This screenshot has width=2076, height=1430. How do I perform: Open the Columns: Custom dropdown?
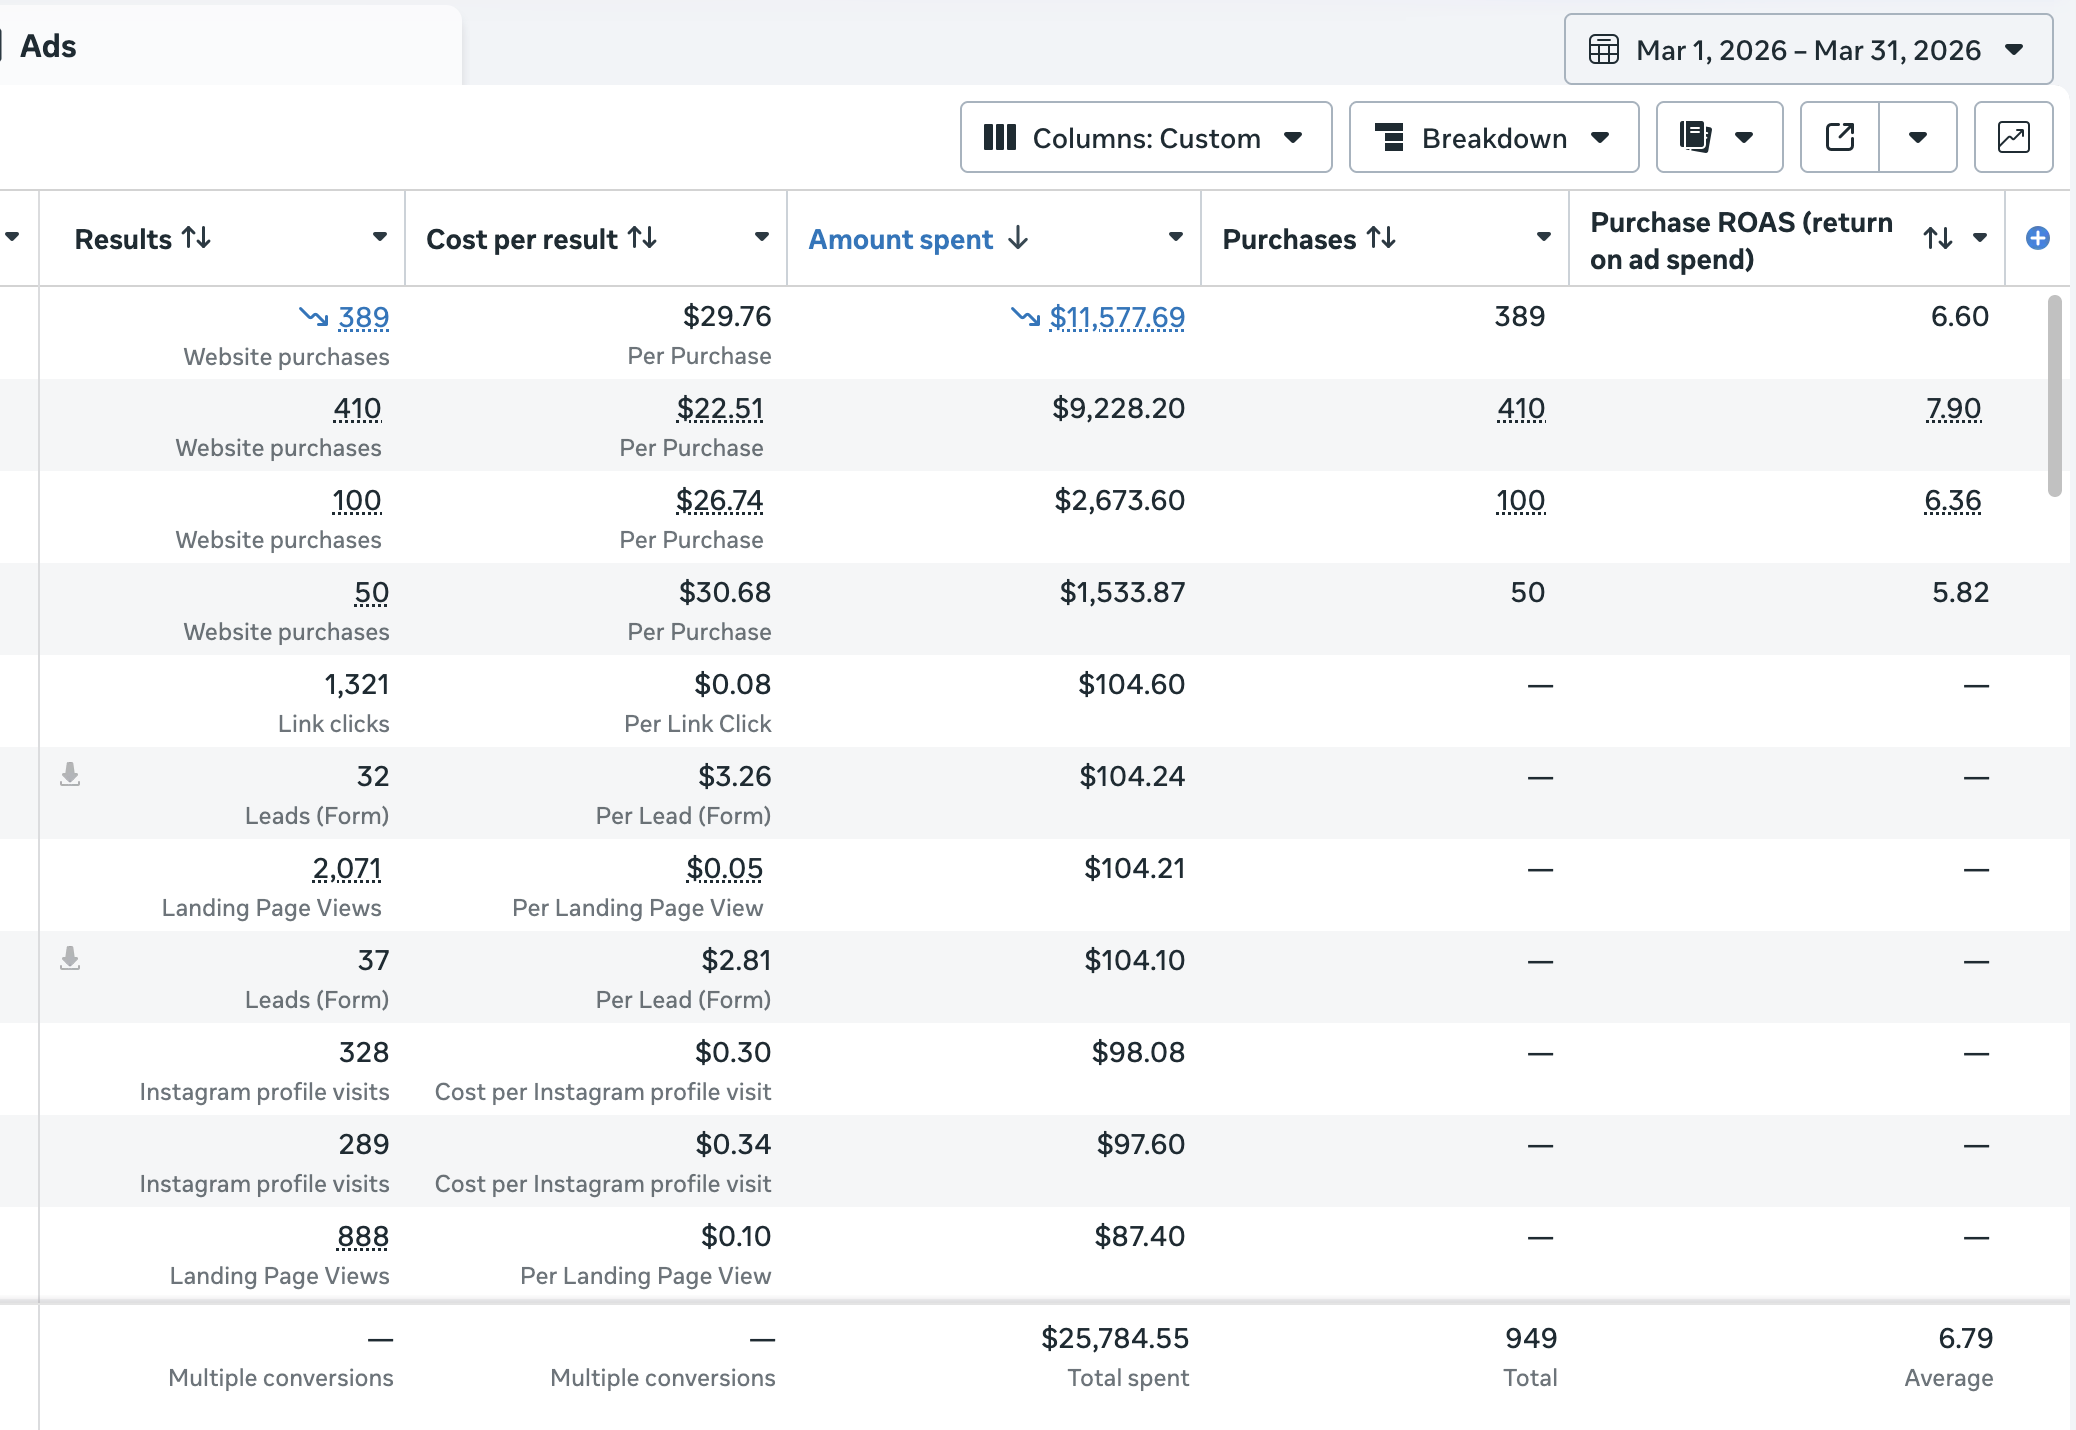tap(1146, 137)
